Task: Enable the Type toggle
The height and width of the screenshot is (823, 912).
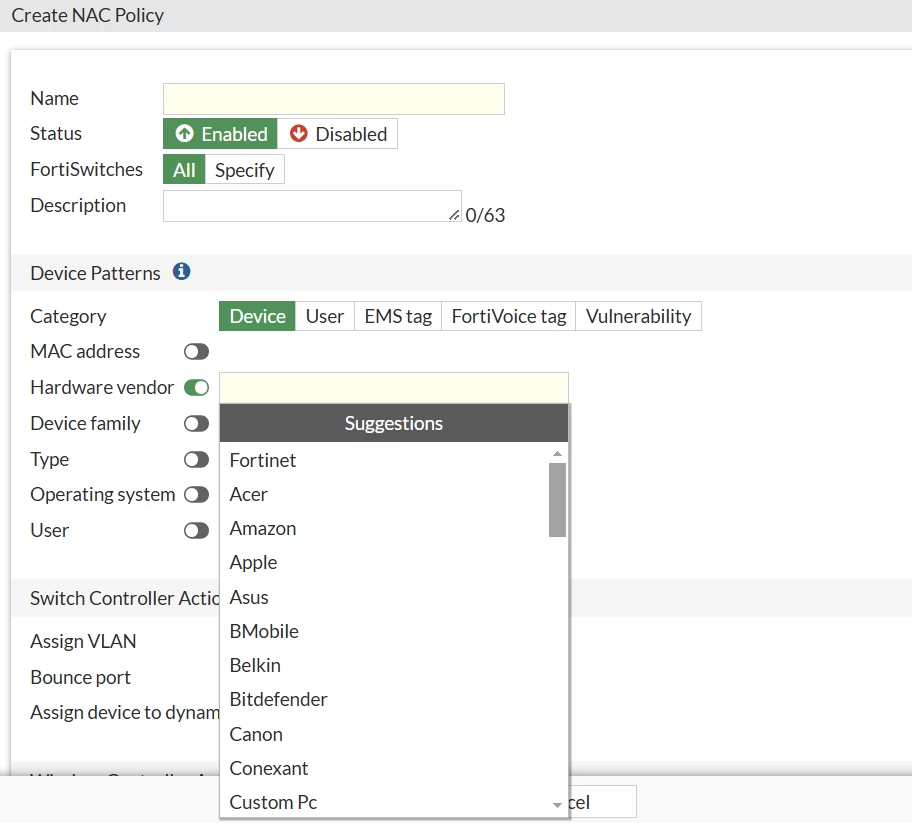Action: [x=197, y=459]
